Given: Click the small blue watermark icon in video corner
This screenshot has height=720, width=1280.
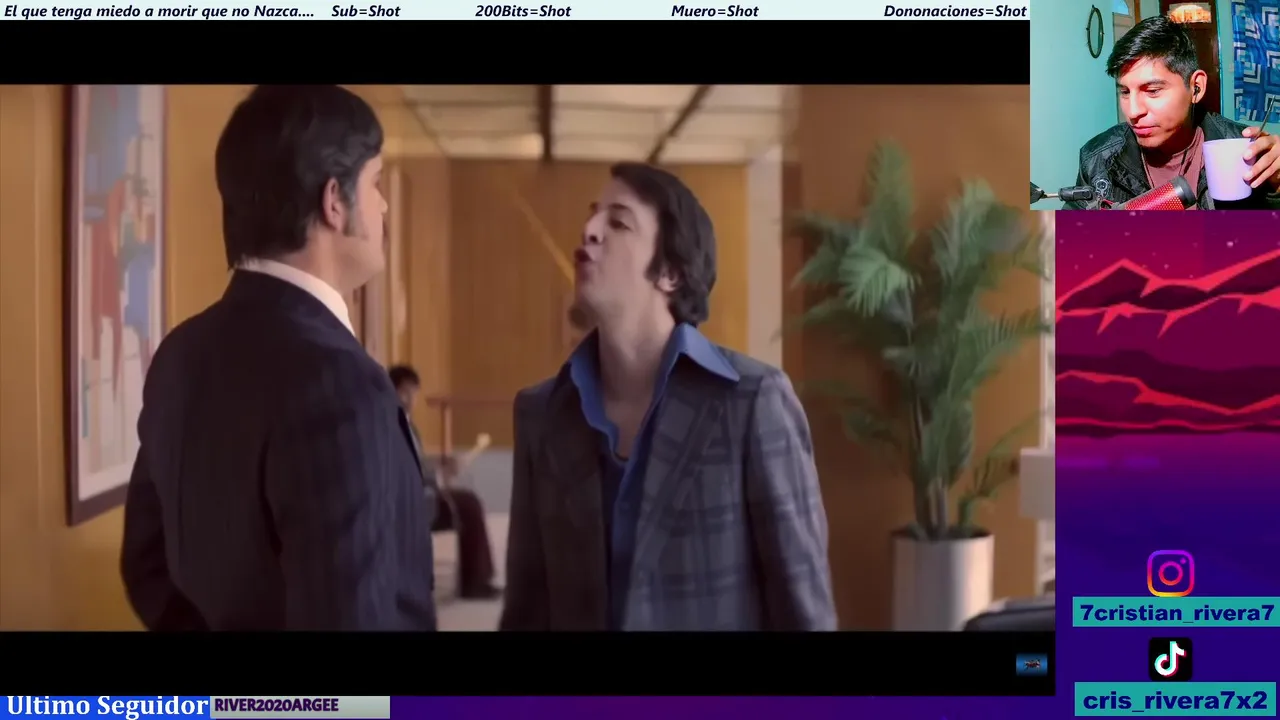Looking at the screenshot, I should [1031, 664].
